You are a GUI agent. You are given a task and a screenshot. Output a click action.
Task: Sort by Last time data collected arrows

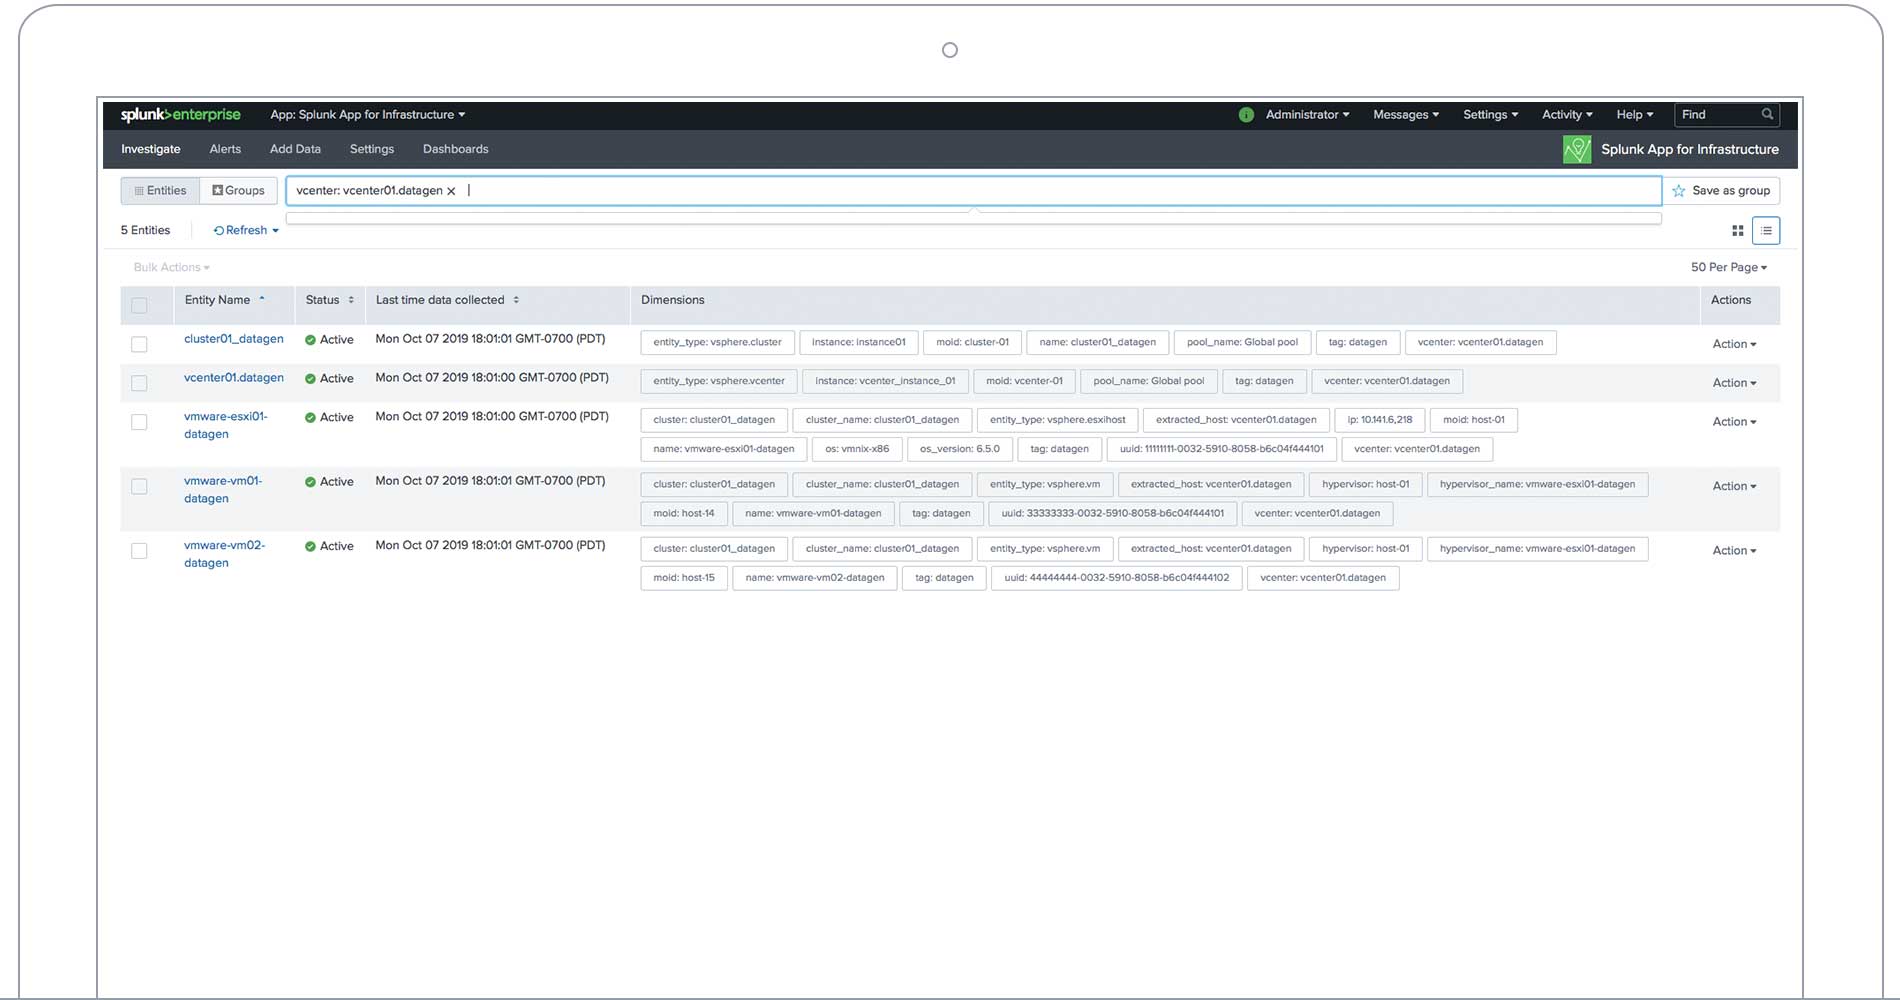coord(516,300)
